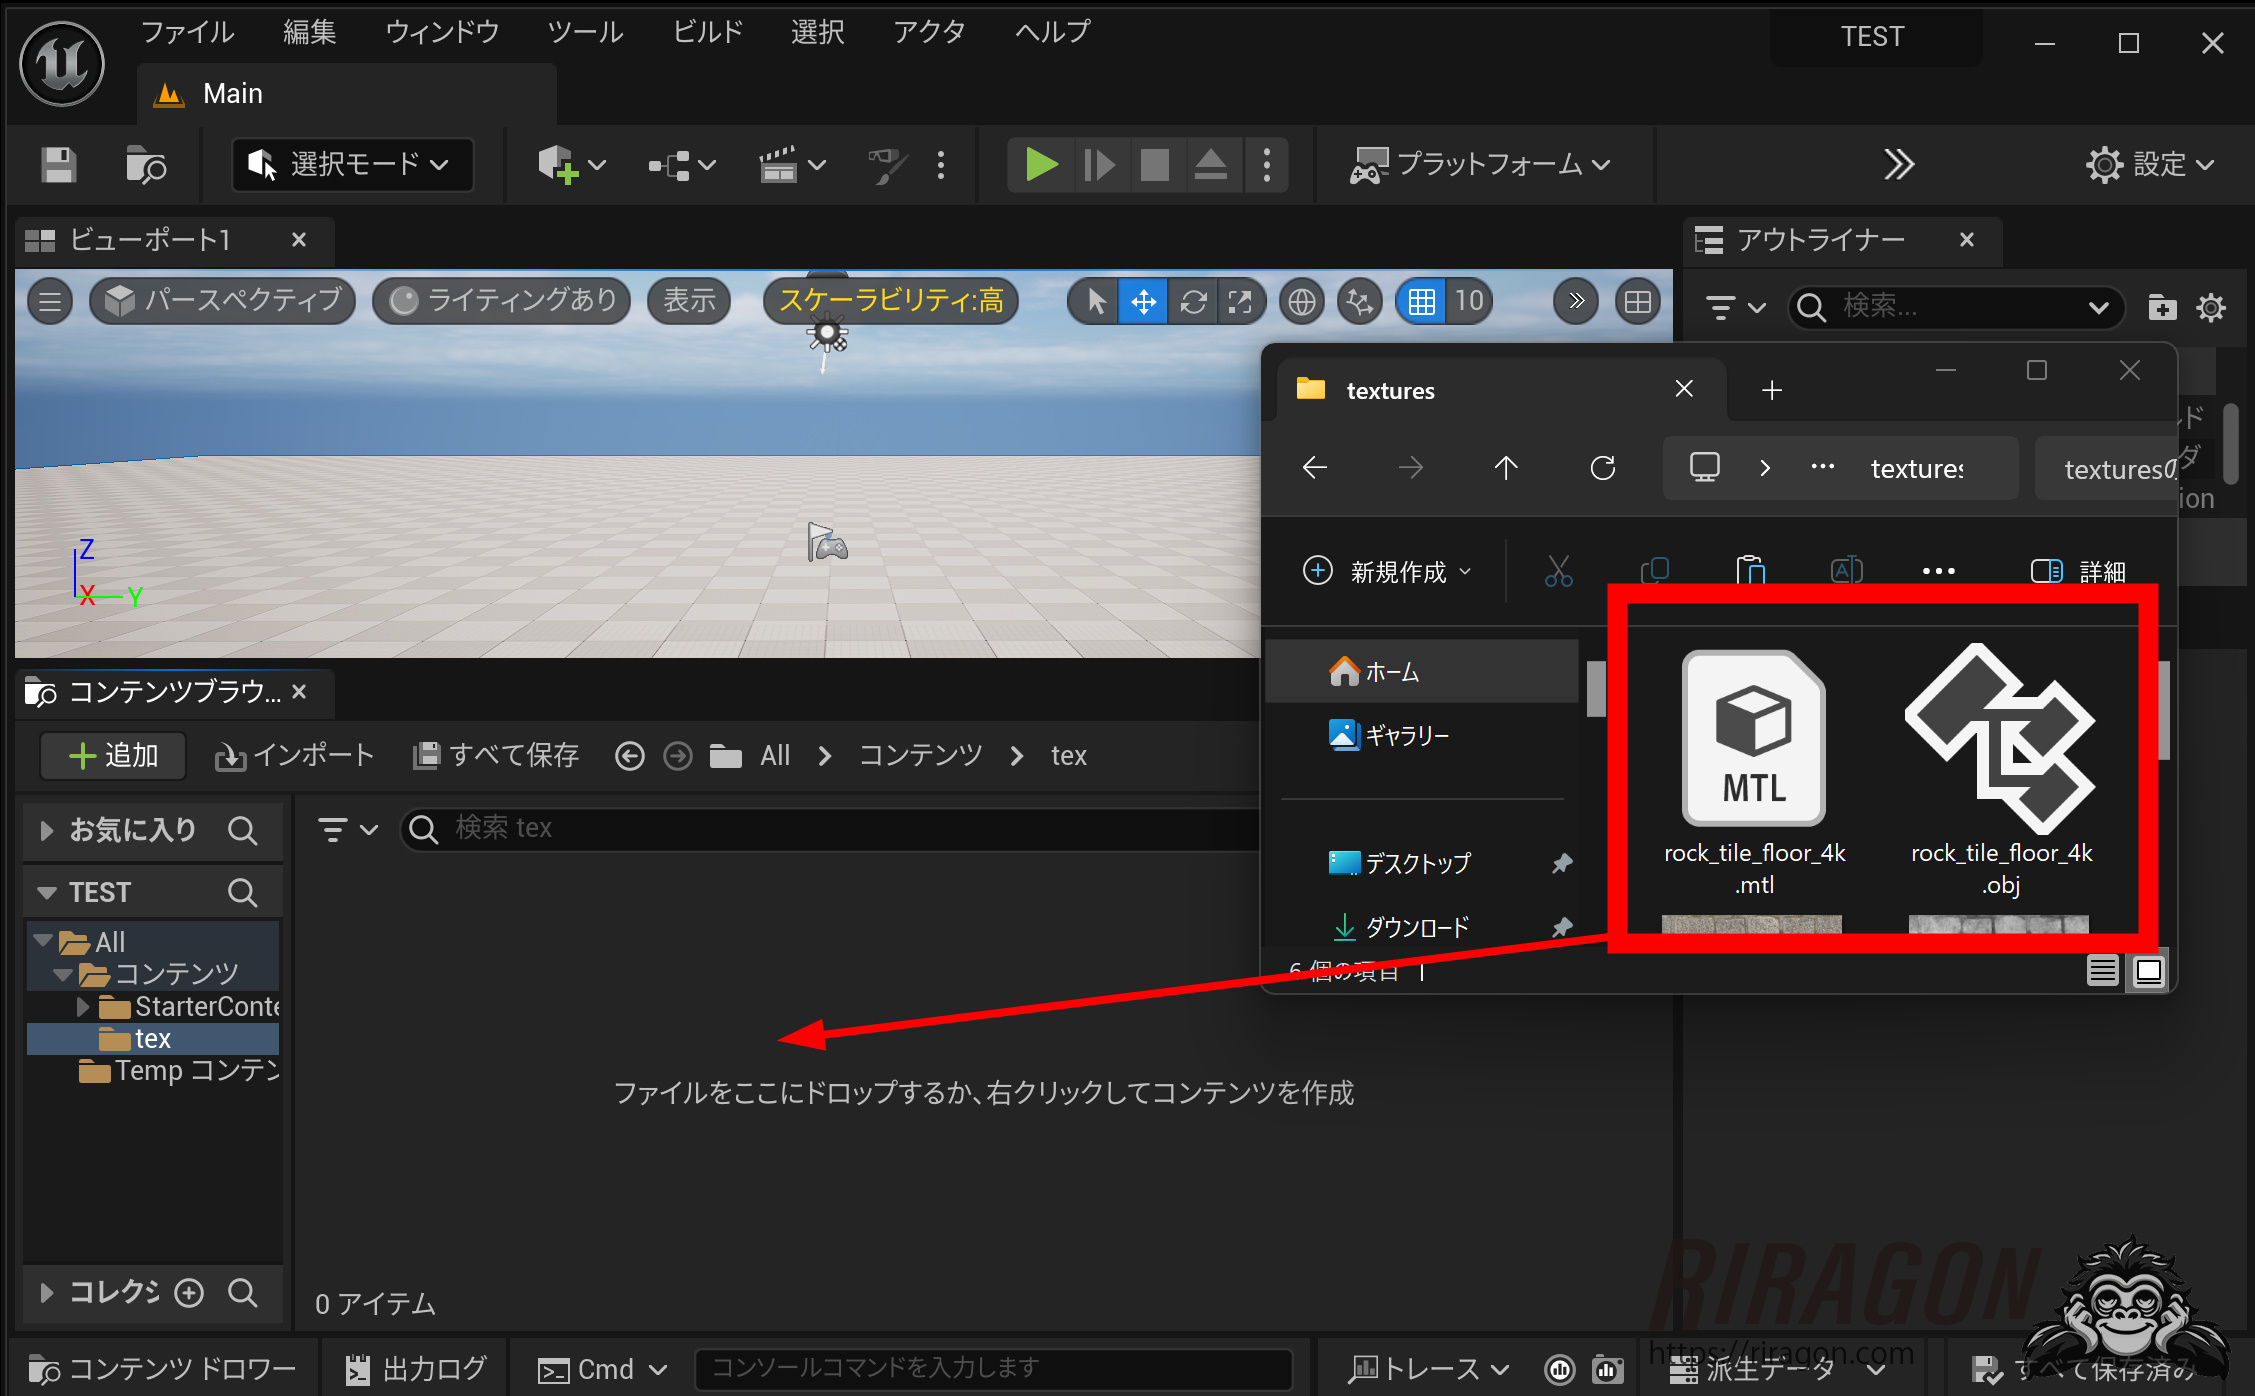Screen dimensions: 2255x1396
Task: Select the translate gizmo tool in viewport
Action: 1143,301
